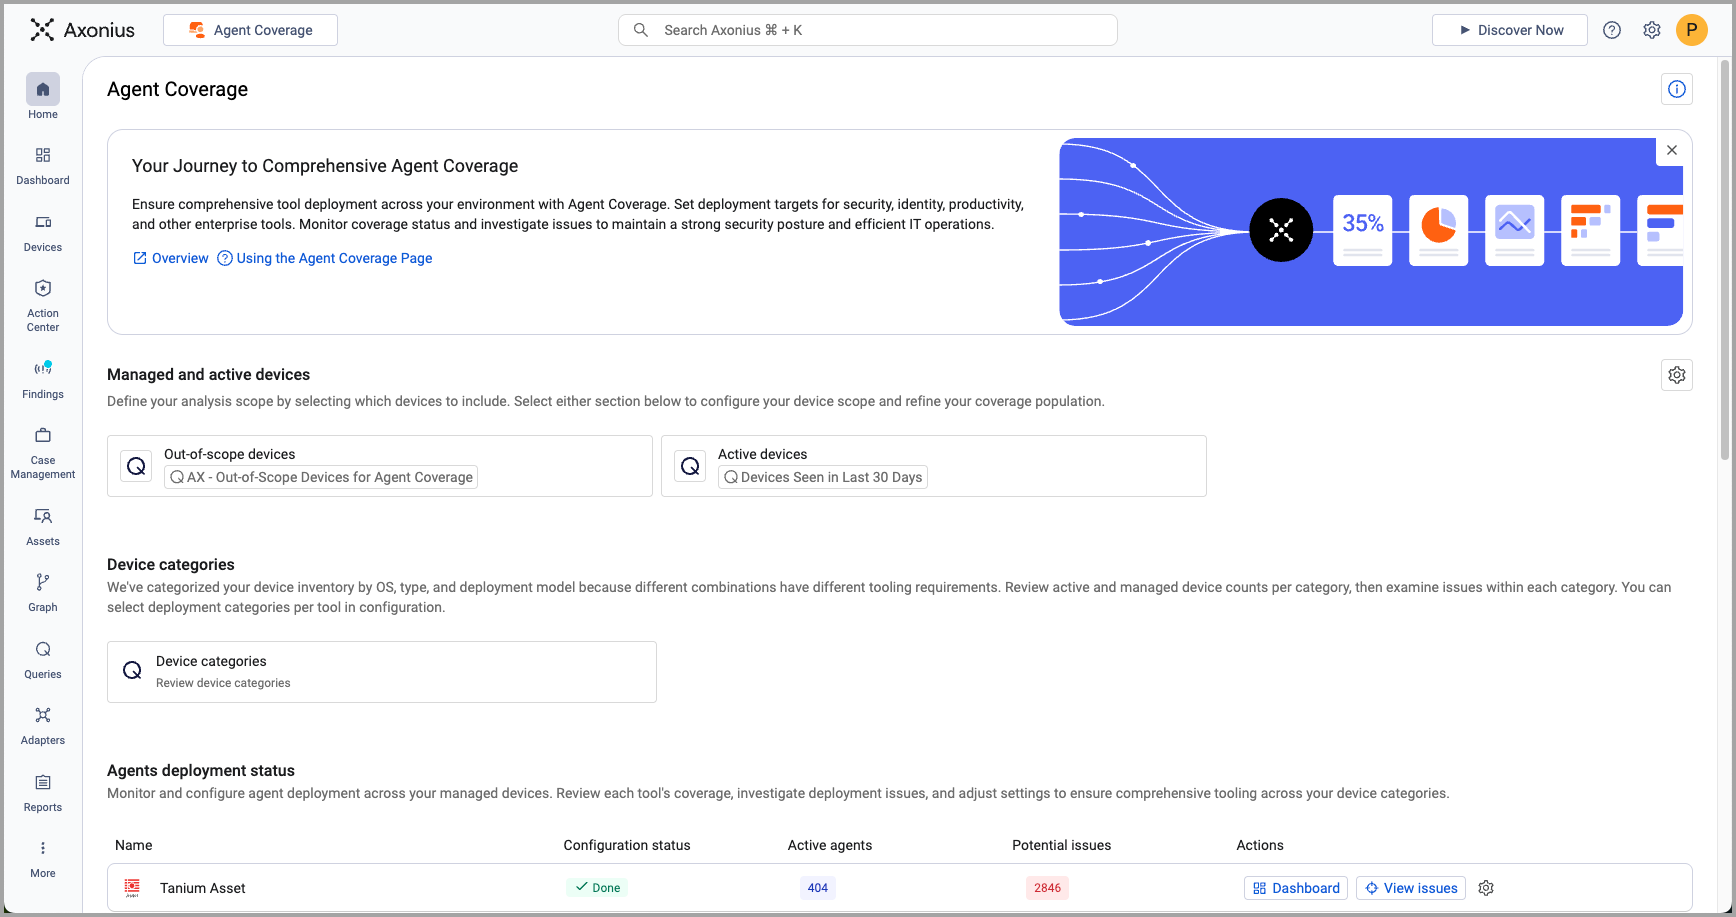The height and width of the screenshot is (917, 1736).
Task: Select Devices Seen in Last 30 Days chip
Action: click(x=823, y=477)
